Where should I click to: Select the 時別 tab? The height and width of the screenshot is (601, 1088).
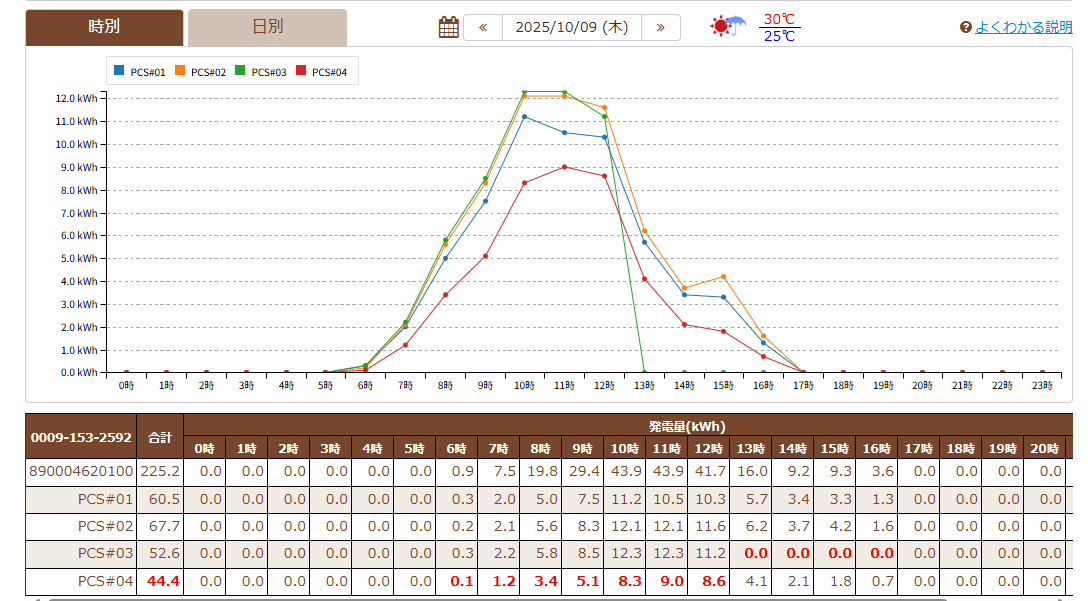click(x=104, y=27)
